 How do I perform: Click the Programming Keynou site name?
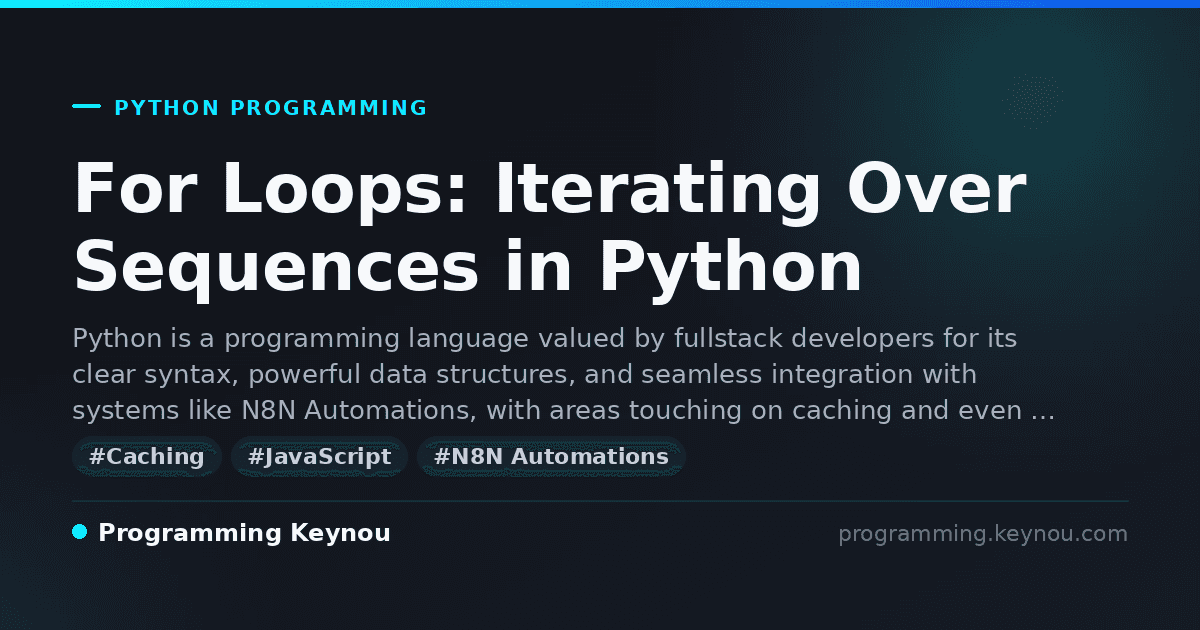click(244, 534)
